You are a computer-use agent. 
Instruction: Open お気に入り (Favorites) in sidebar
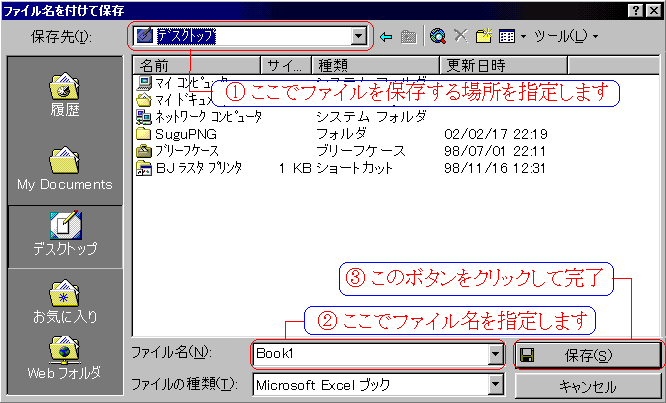click(x=65, y=305)
